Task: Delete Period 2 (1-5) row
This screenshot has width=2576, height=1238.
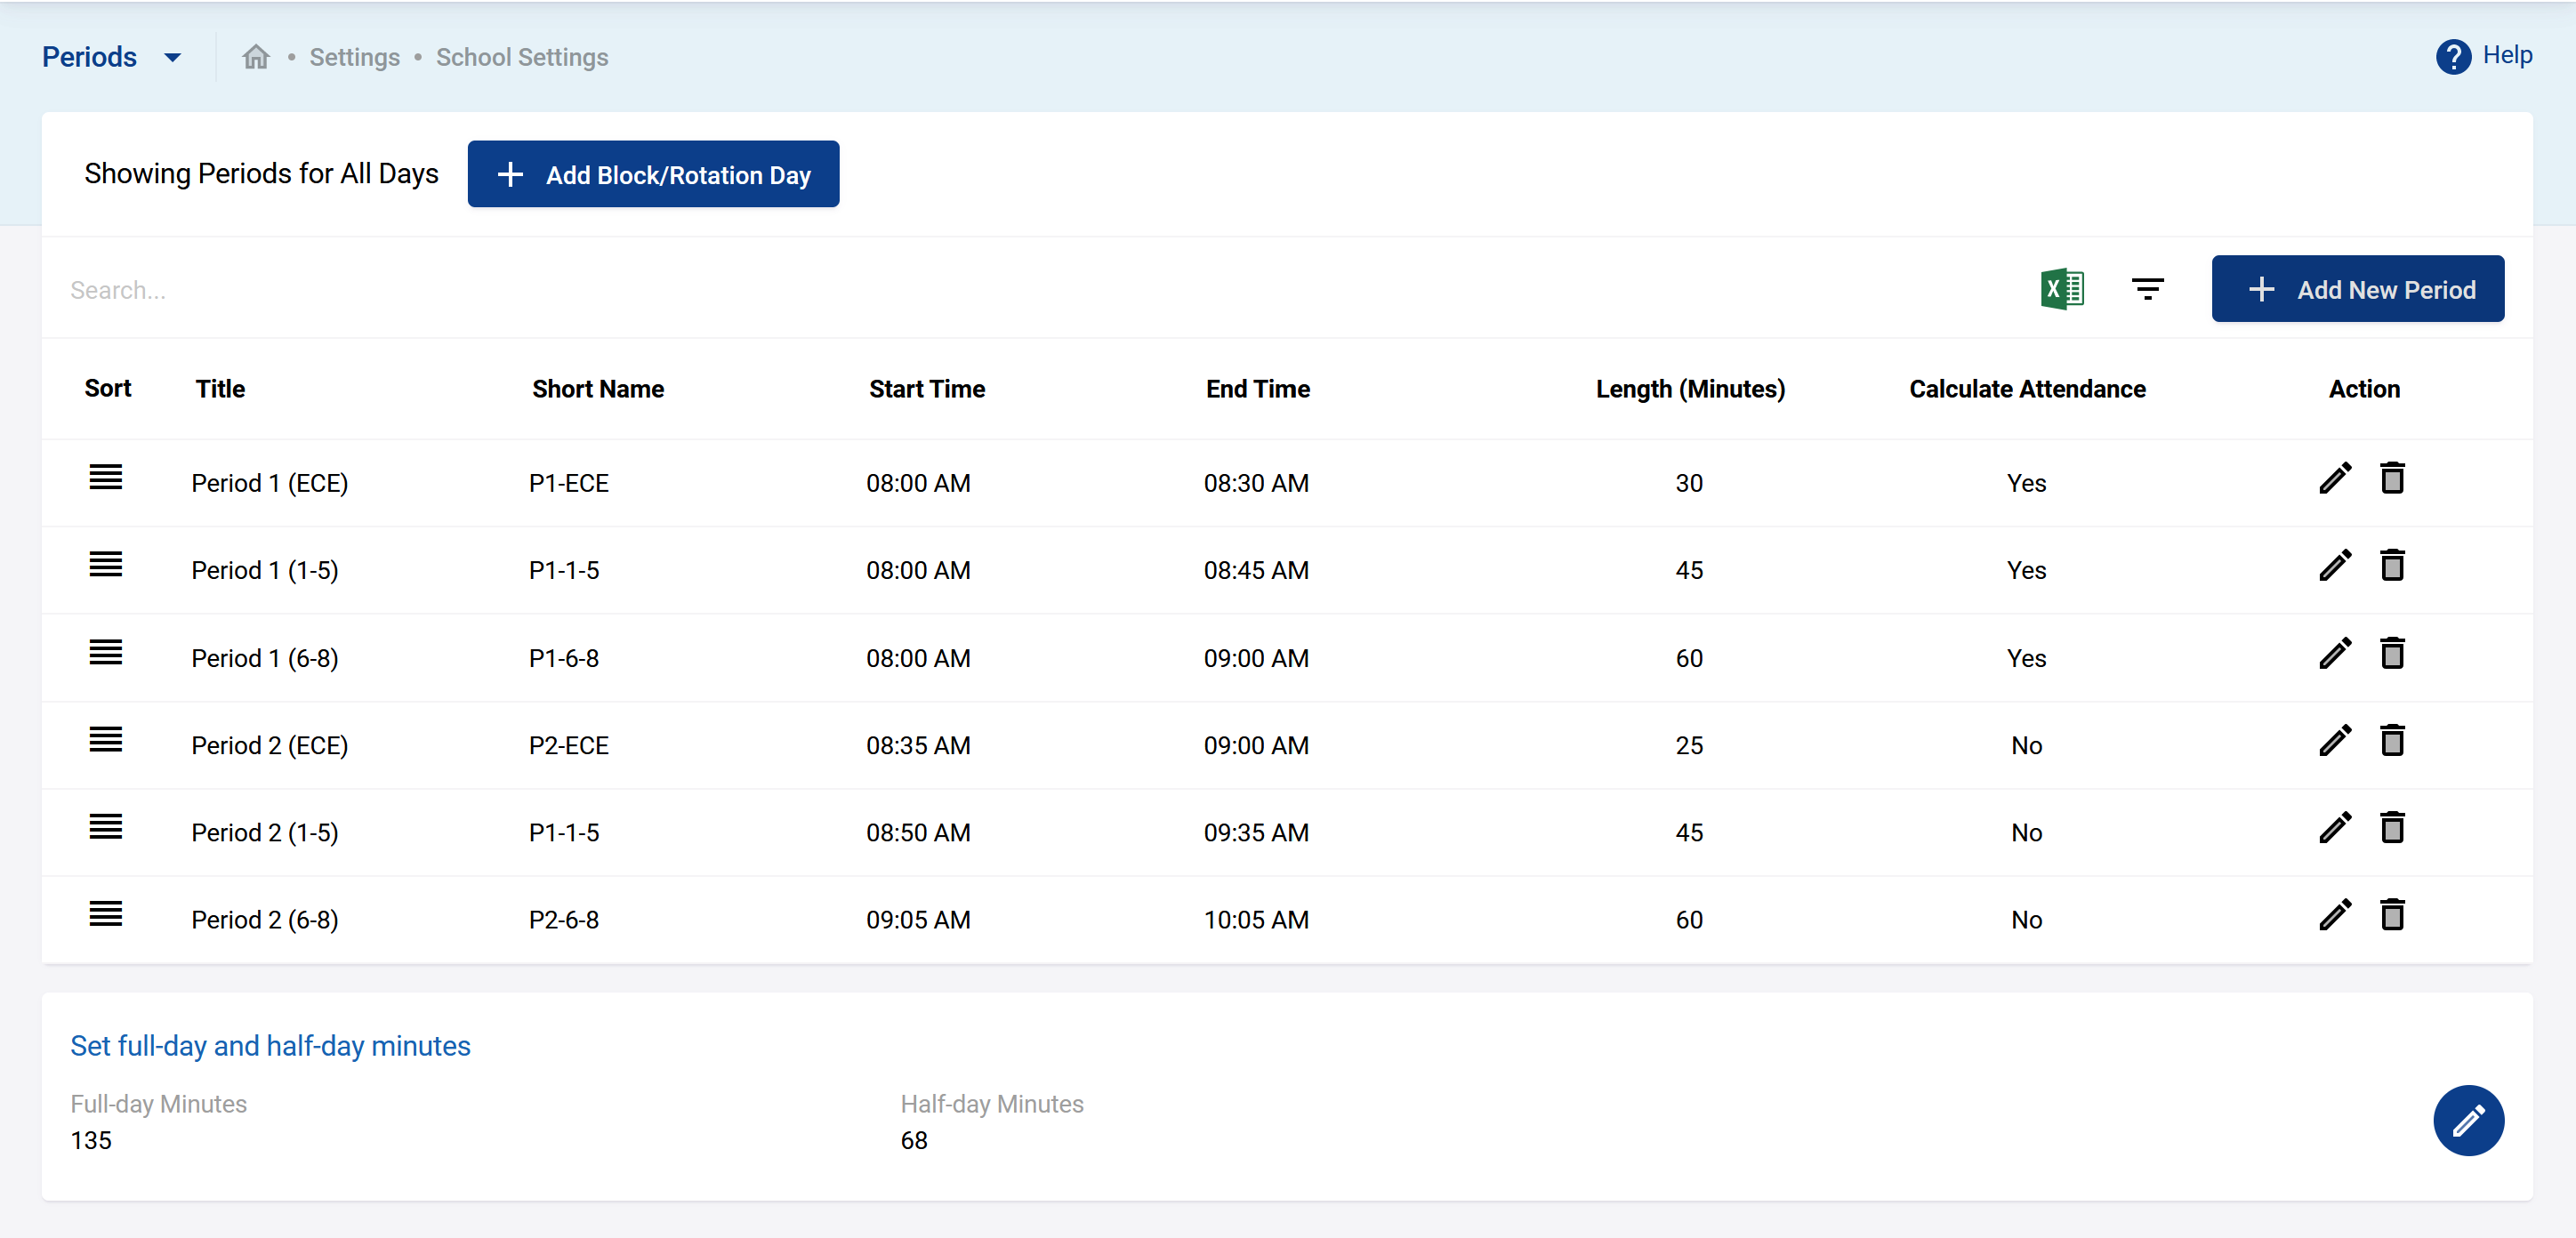Action: coord(2391,828)
